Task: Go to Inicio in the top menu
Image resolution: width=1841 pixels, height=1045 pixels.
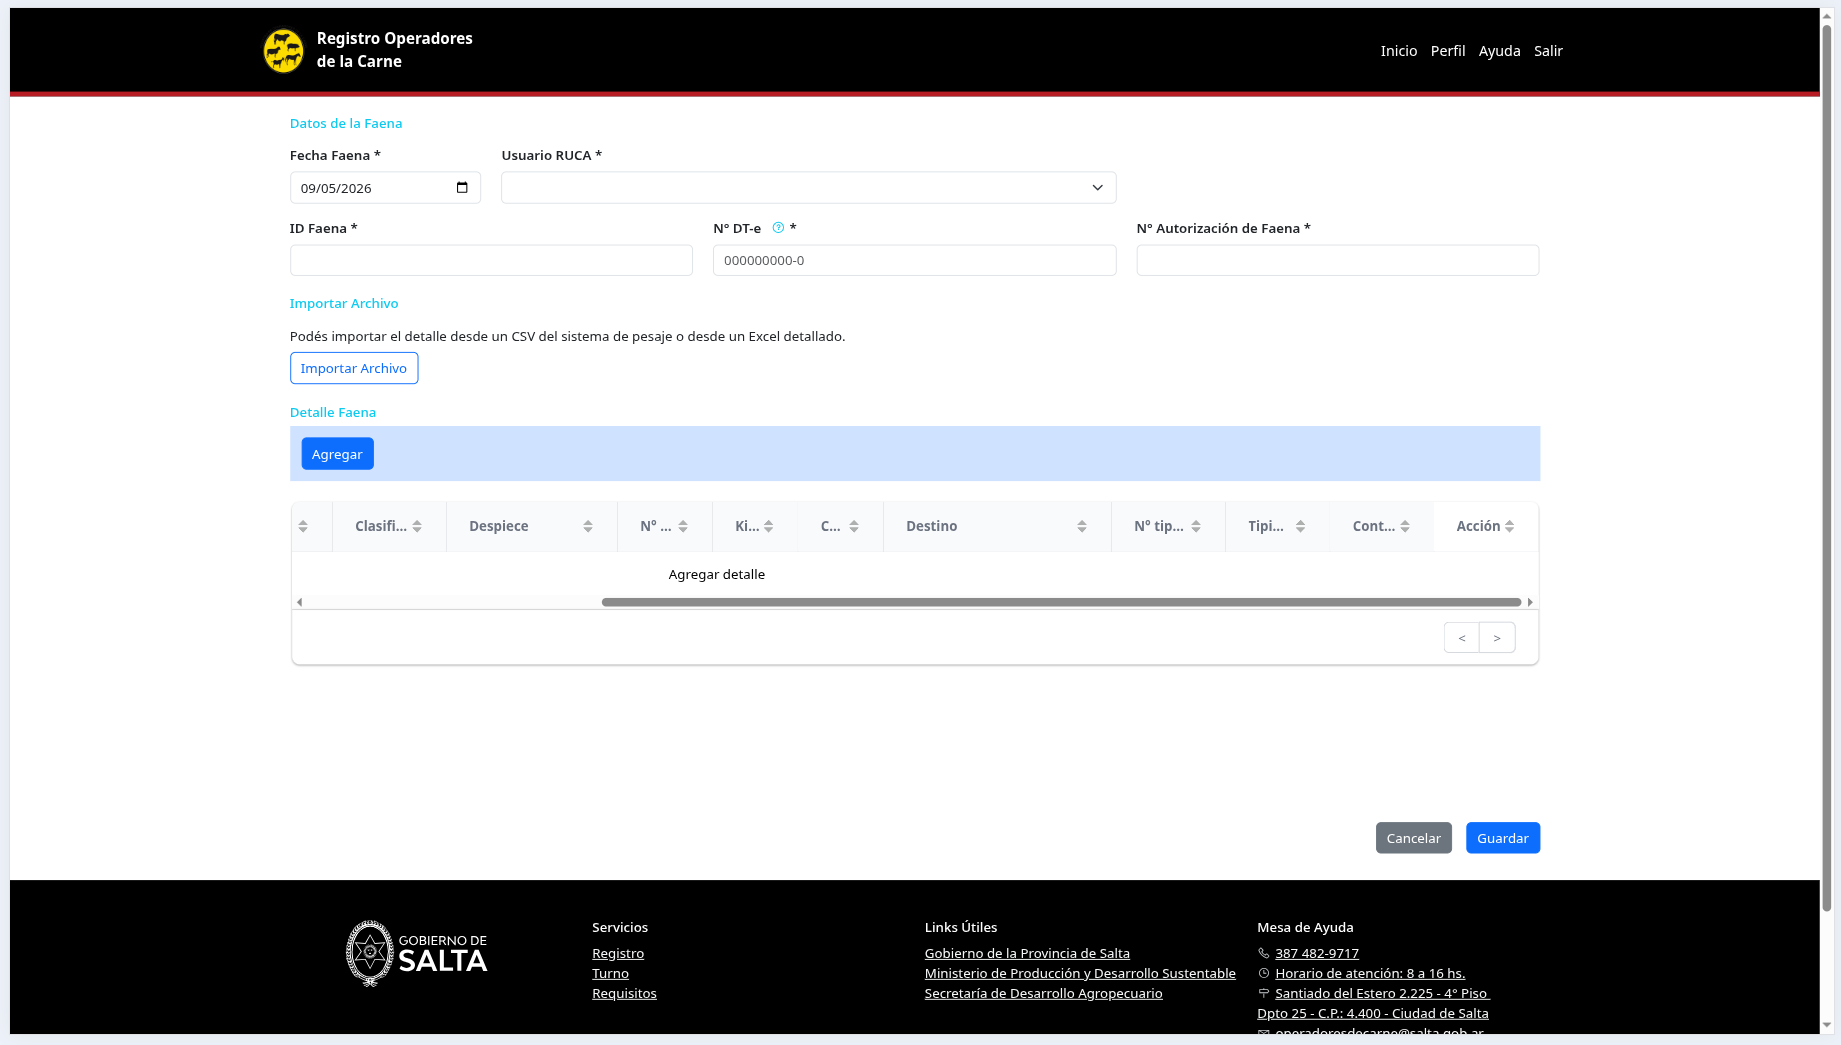Action: [x=1399, y=51]
